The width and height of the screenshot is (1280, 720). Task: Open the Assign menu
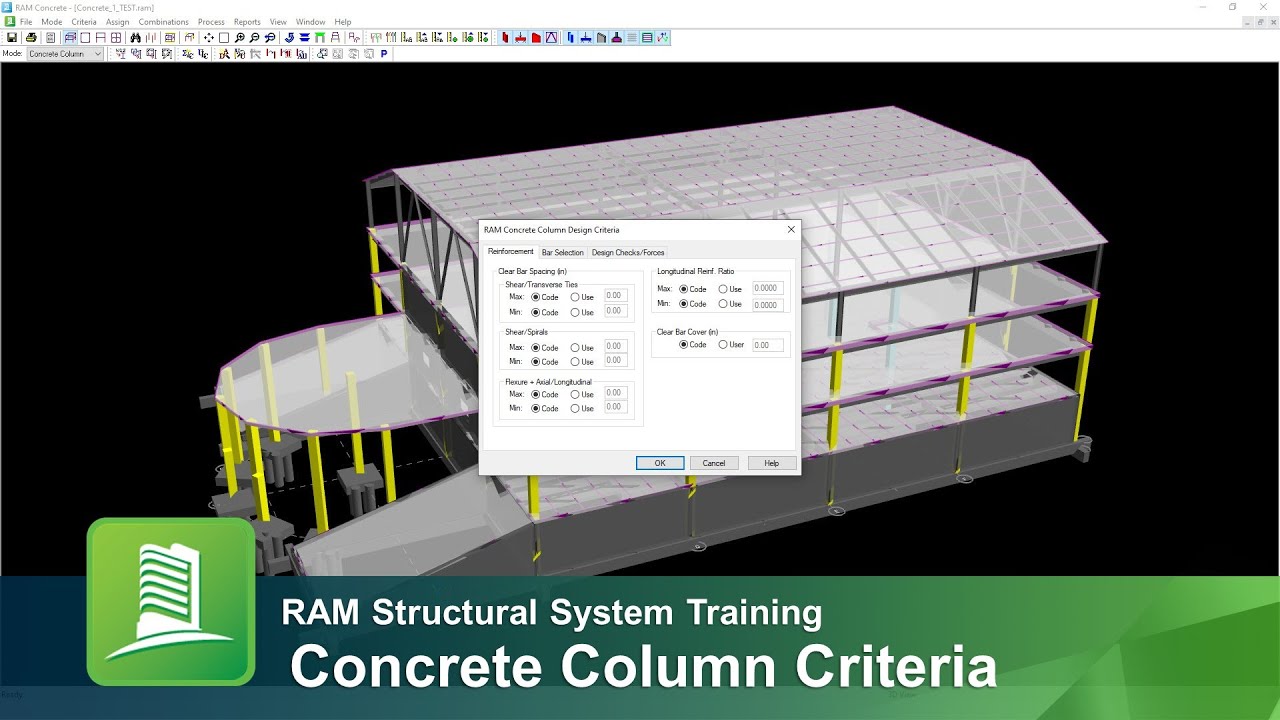pyautogui.click(x=117, y=22)
